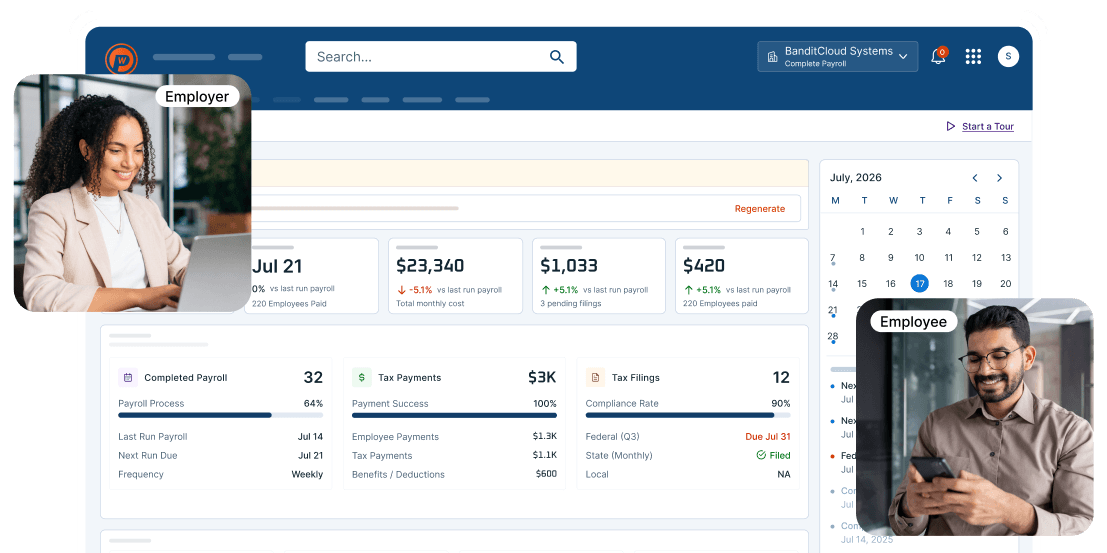1107x553 pixels.
Task: Click the Search input field
Action: point(441,57)
